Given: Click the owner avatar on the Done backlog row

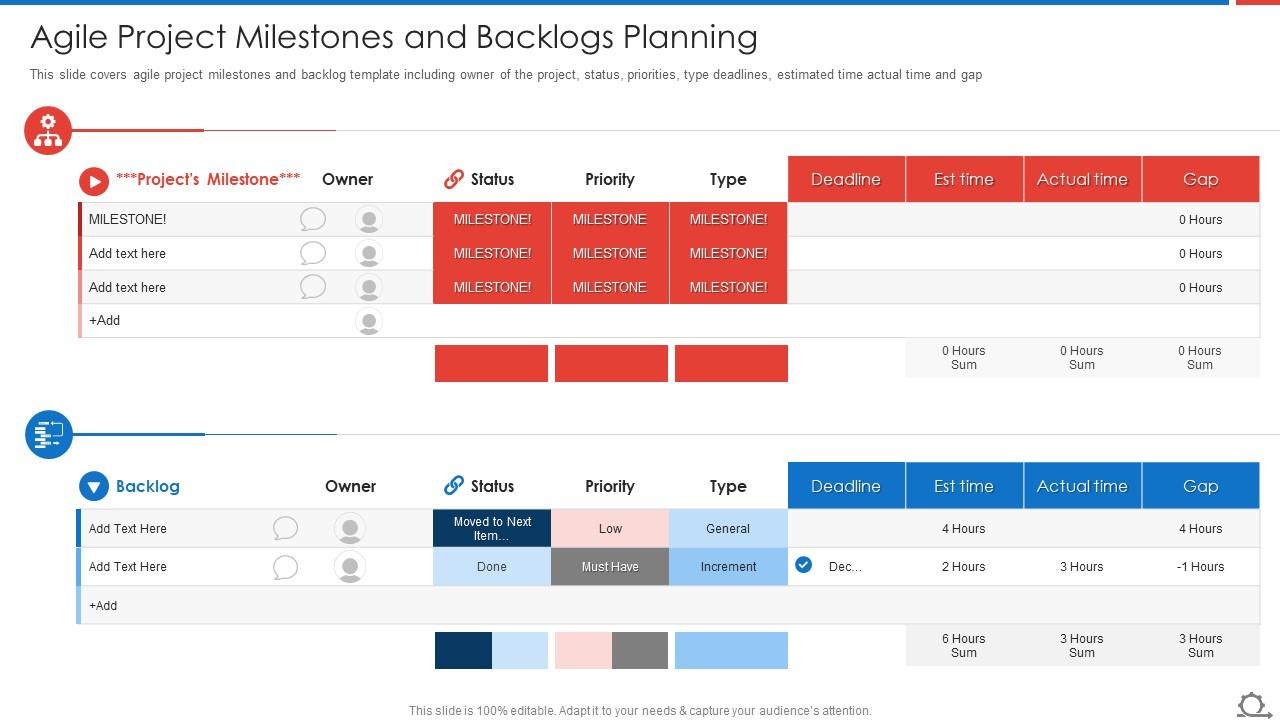Looking at the screenshot, I should click(x=349, y=566).
